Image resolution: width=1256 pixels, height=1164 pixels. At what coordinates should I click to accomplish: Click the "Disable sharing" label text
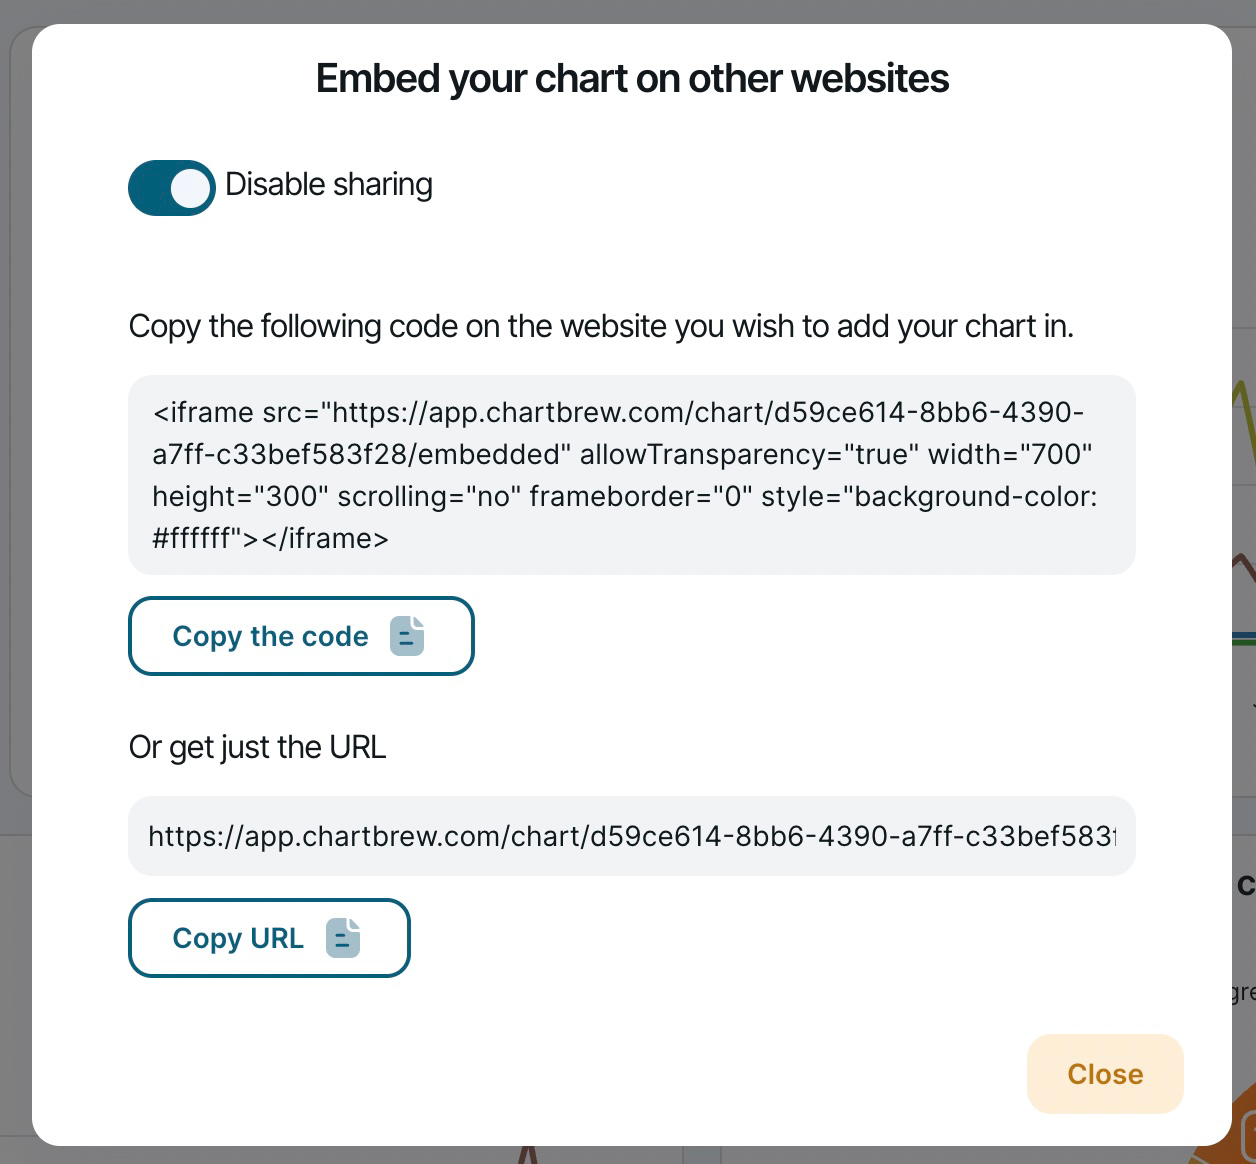(329, 185)
